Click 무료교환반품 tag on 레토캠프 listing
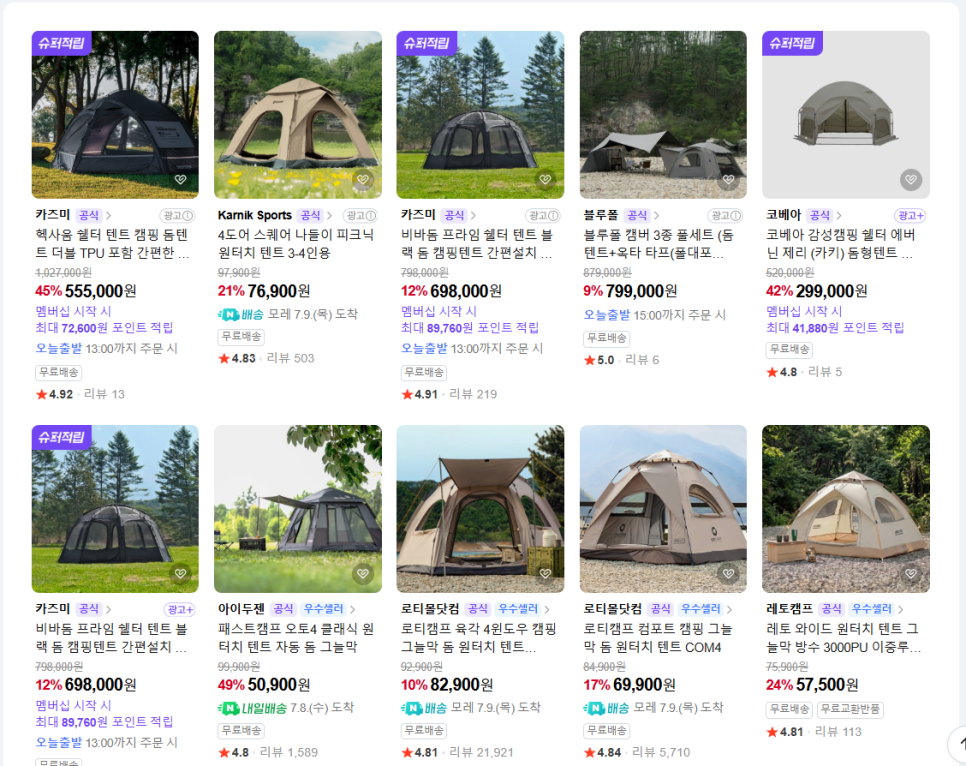This screenshot has height=766, width=966. [850, 709]
